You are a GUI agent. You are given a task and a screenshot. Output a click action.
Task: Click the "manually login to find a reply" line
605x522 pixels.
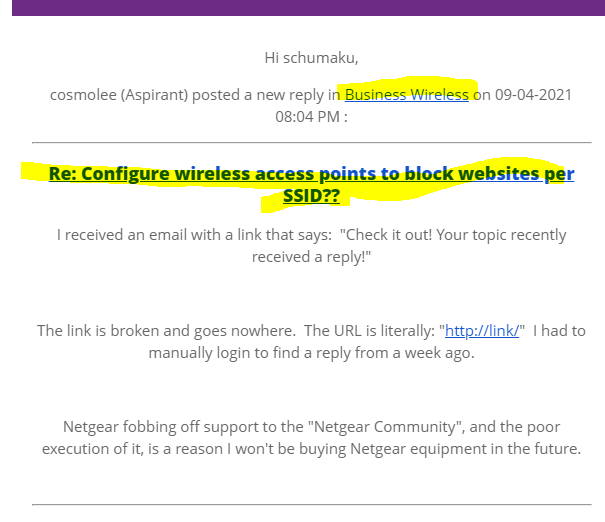(x=311, y=353)
